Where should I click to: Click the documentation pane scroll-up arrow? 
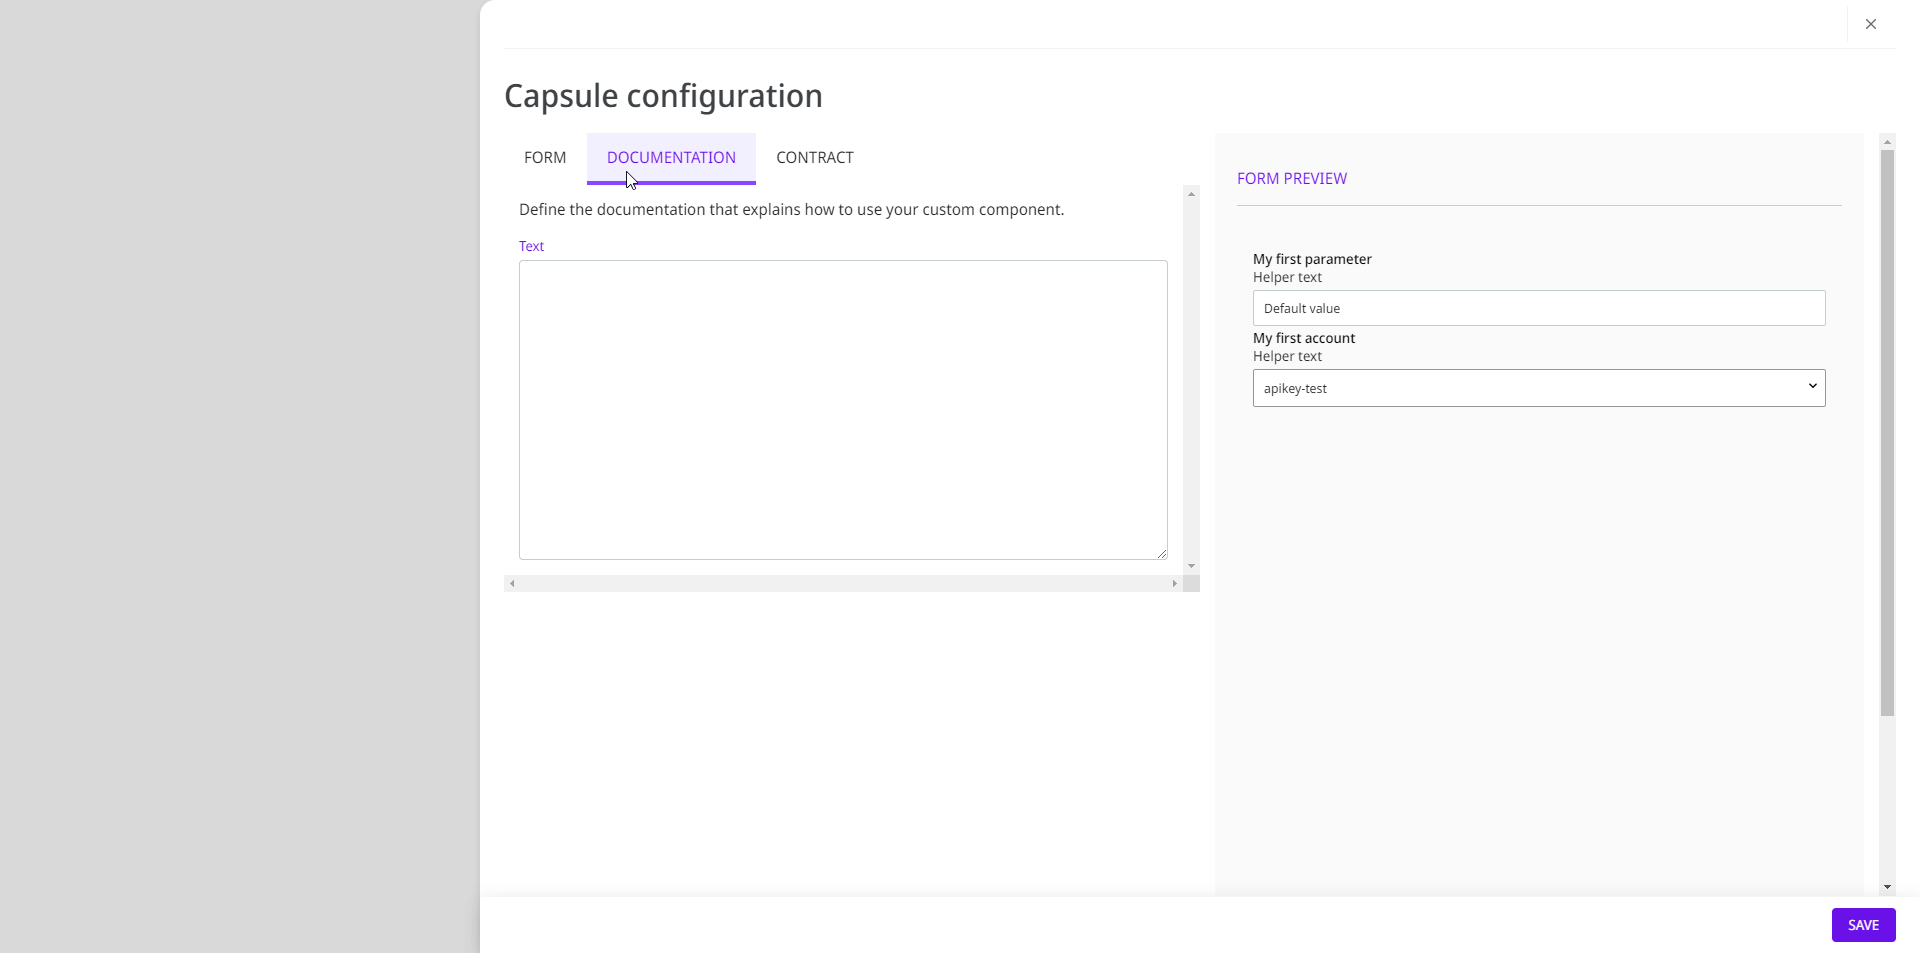tap(1191, 194)
